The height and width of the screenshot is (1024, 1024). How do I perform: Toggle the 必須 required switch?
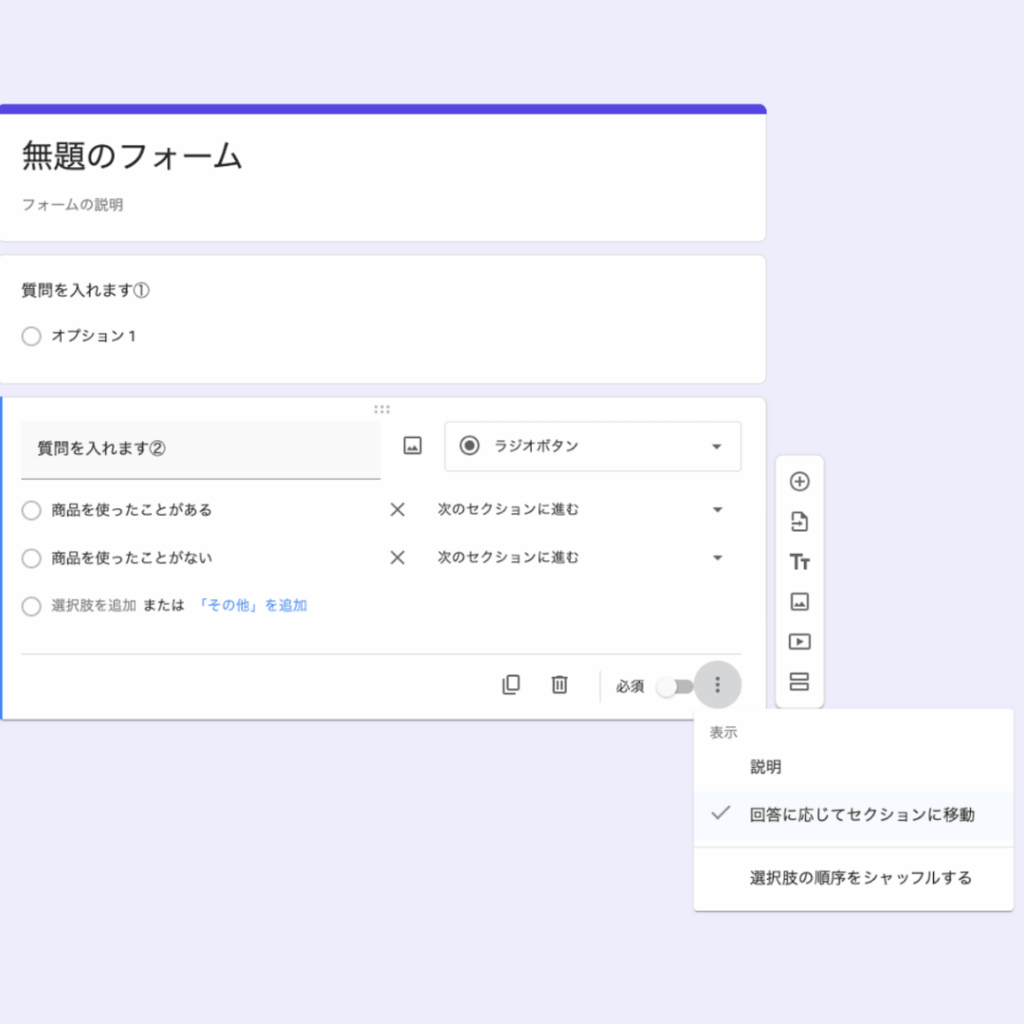675,686
